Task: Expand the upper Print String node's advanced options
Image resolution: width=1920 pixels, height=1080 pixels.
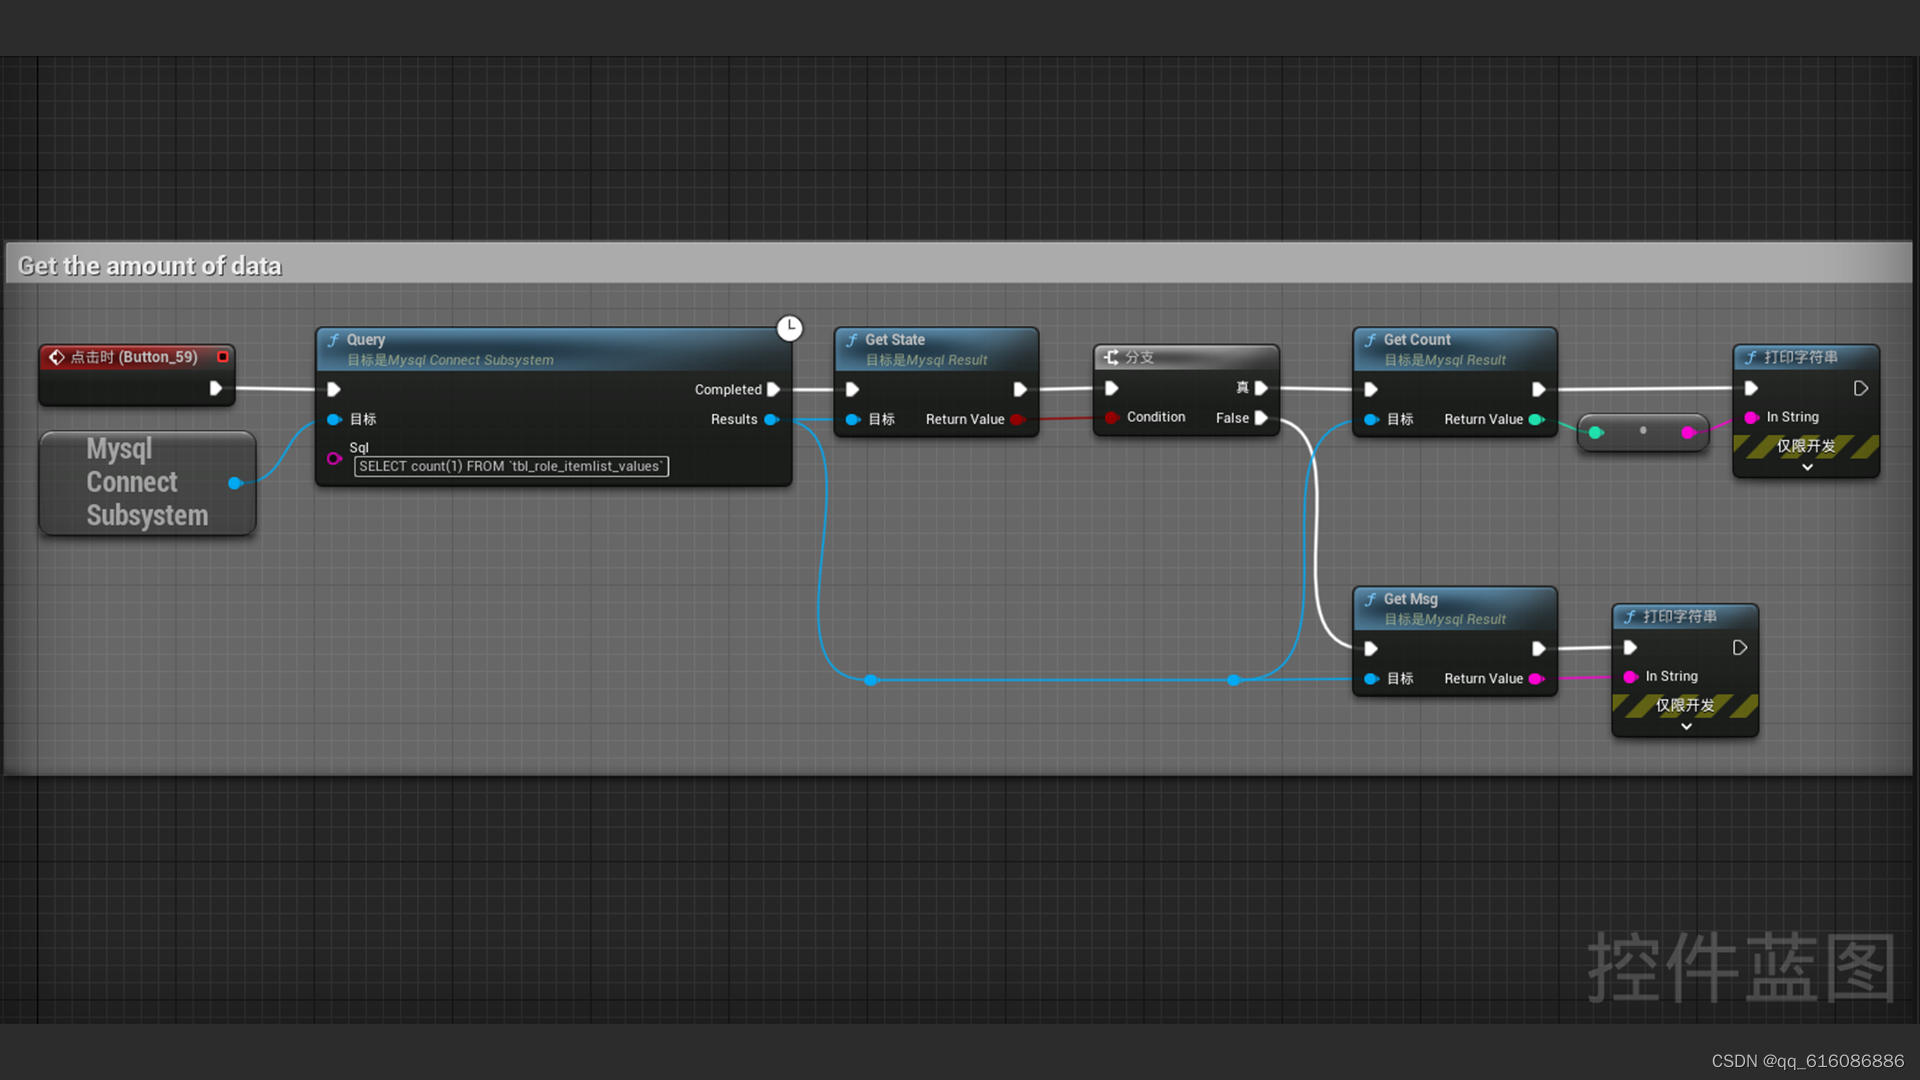Action: [1807, 467]
